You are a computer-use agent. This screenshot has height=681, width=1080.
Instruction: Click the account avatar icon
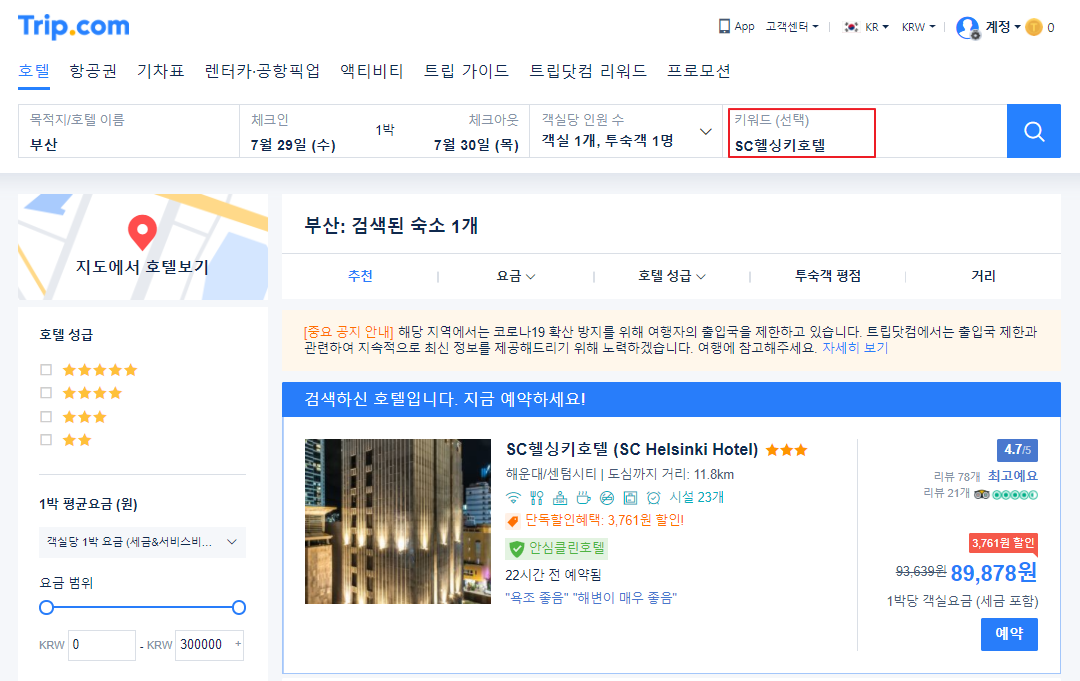click(x=968, y=28)
